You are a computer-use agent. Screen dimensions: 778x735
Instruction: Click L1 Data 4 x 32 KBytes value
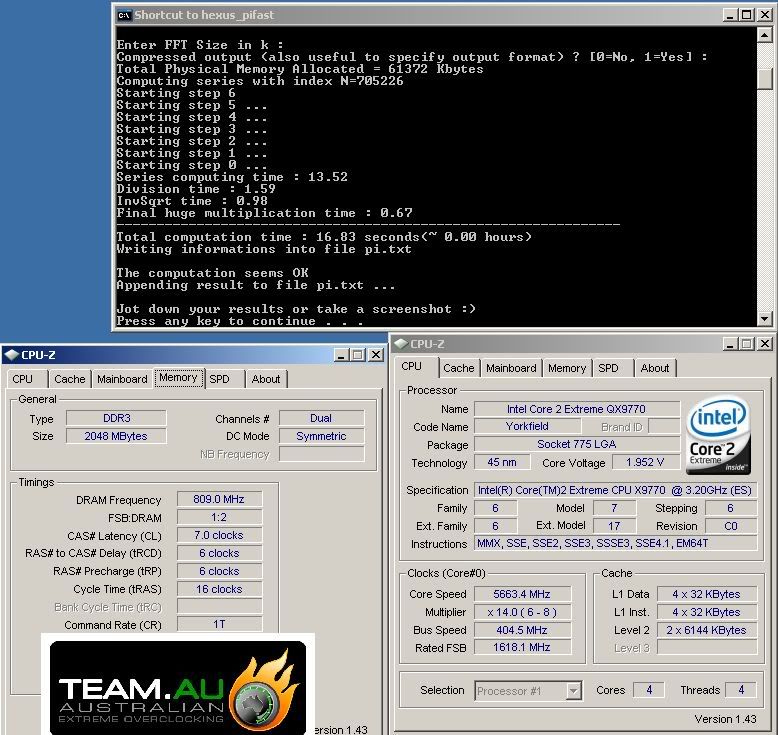tap(707, 594)
